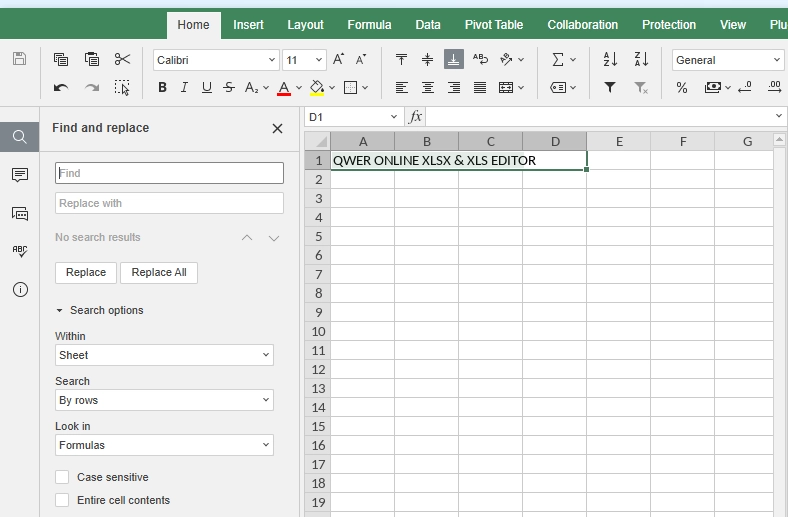Click the Cut scissors icon

(x=122, y=59)
